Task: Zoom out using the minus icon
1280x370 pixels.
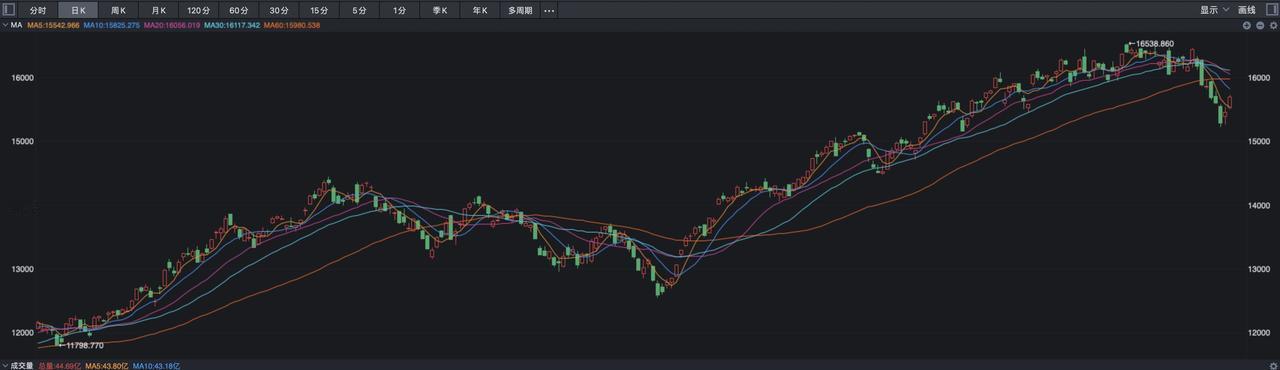Action: click(1259, 25)
